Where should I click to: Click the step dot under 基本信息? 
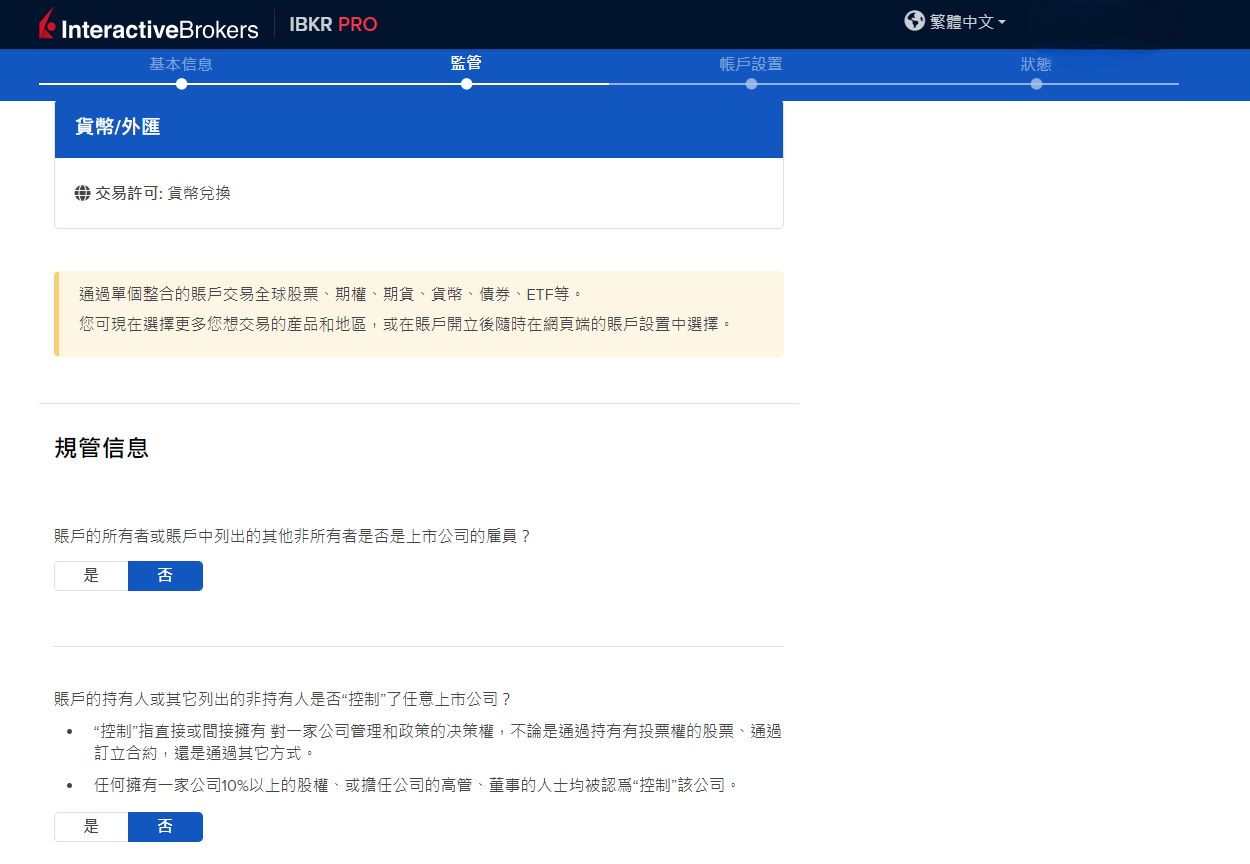[181, 84]
